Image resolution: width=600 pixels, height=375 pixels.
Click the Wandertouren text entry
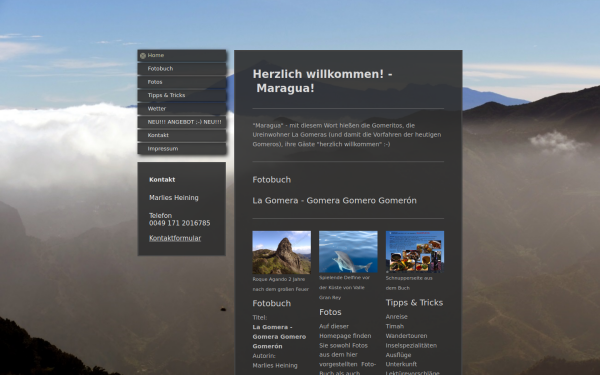pyautogui.click(x=406, y=336)
